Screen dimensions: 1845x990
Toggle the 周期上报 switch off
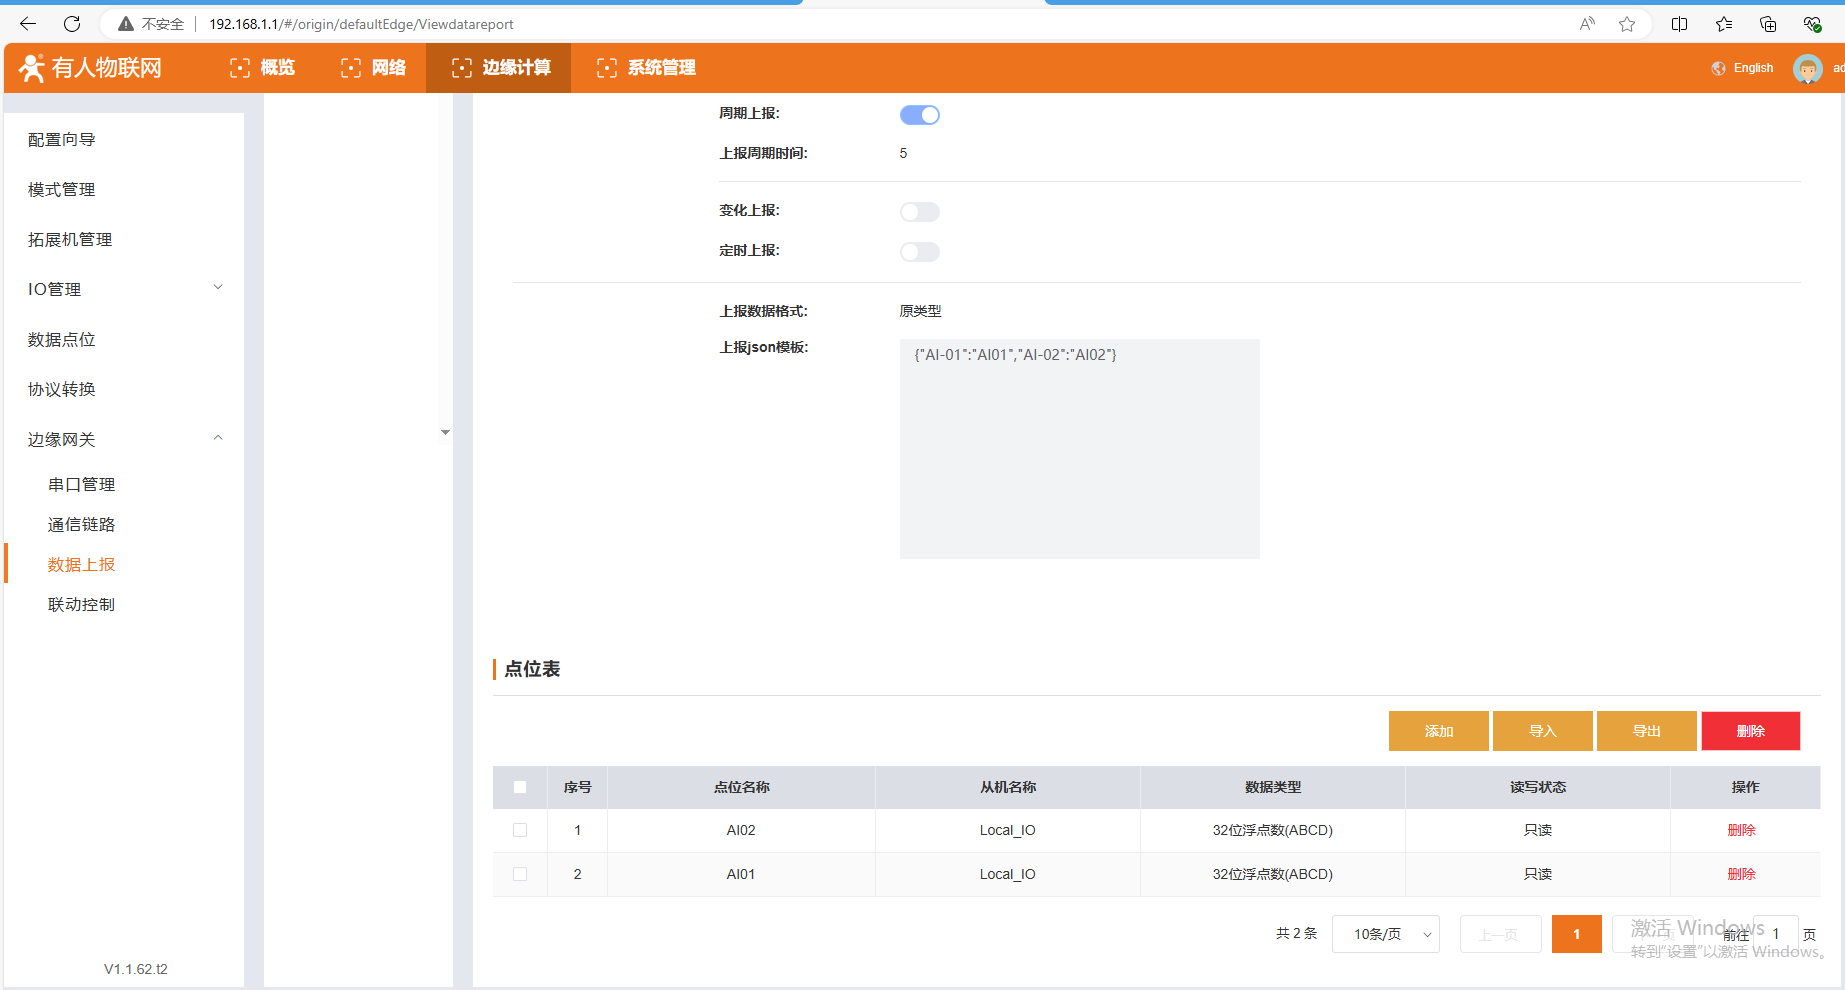(919, 115)
